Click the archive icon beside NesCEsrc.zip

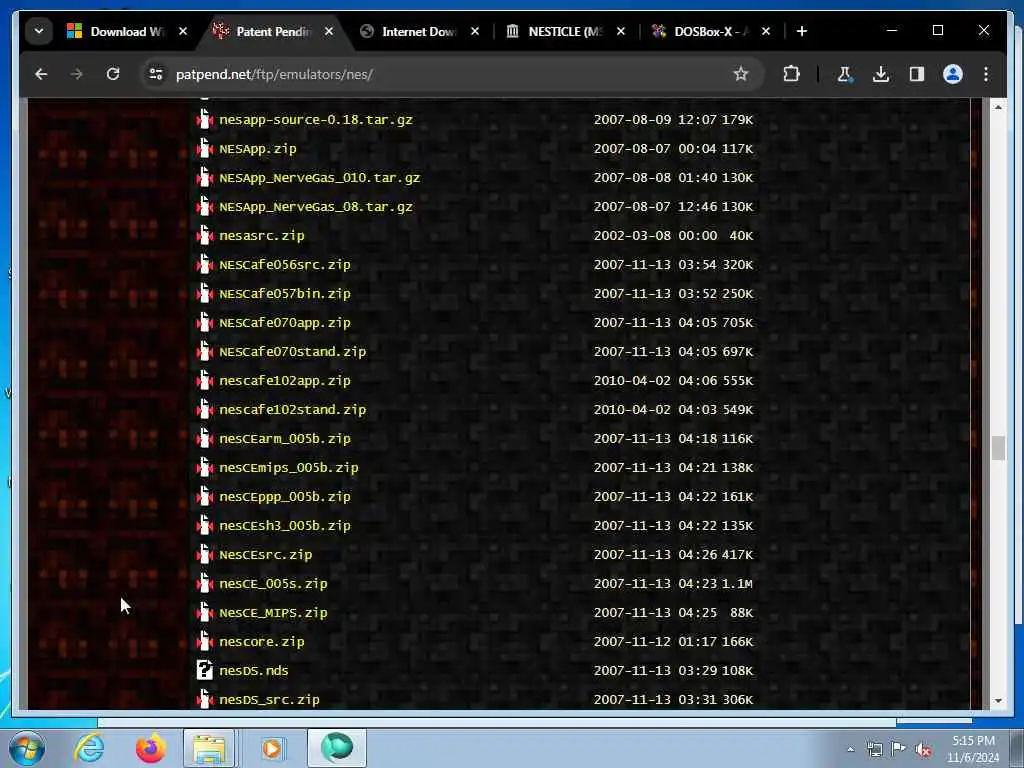pos(205,554)
